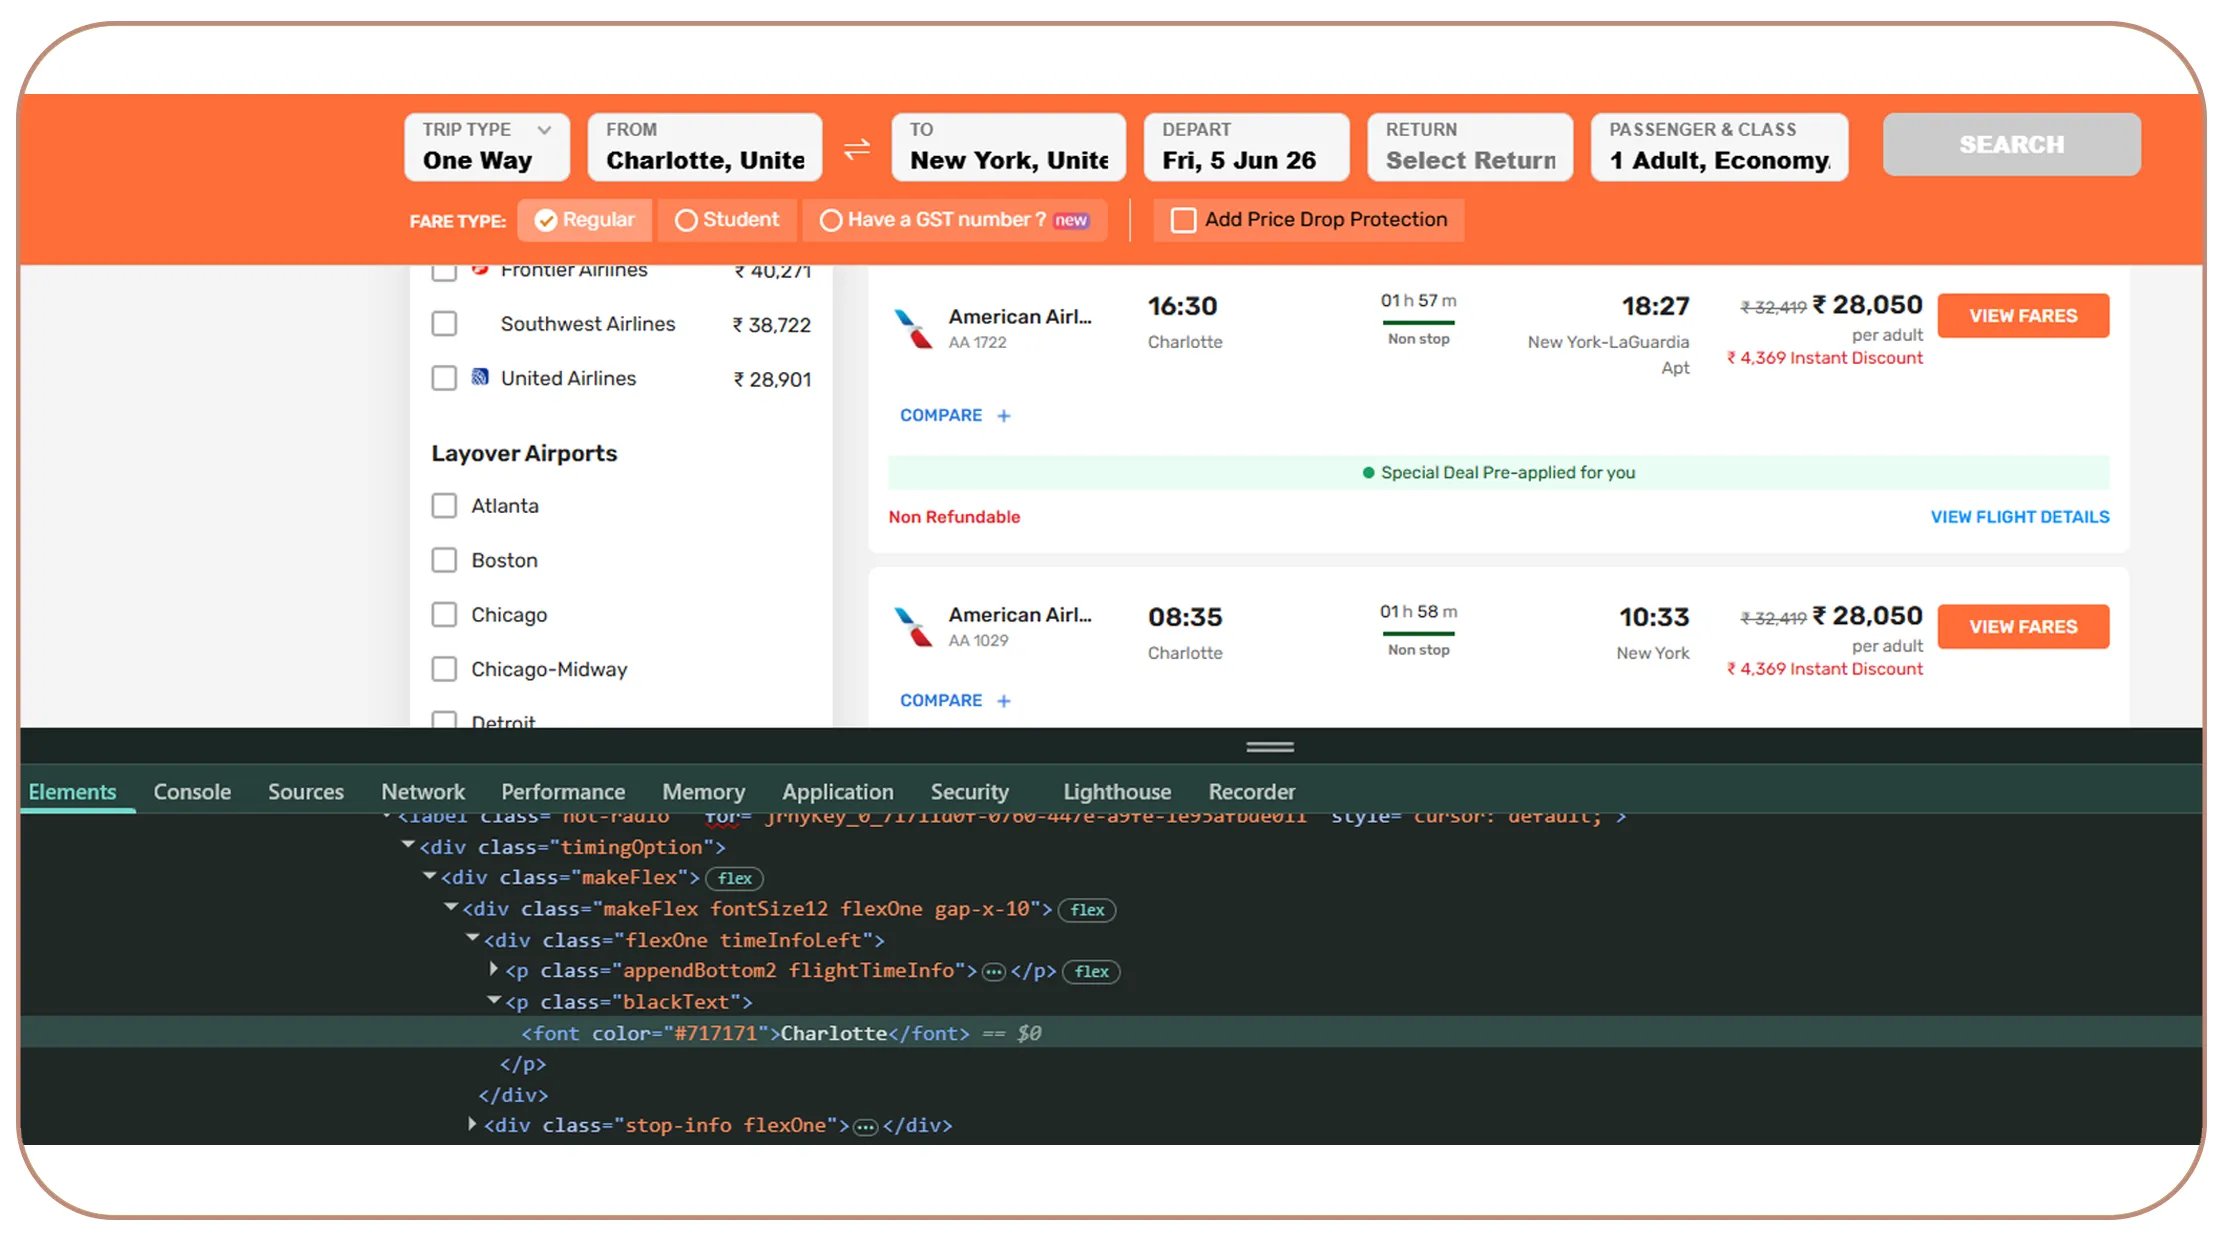Open the Security tab
Image resolution: width=2223 pixels, height=1240 pixels.
click(x=970, y=792)
